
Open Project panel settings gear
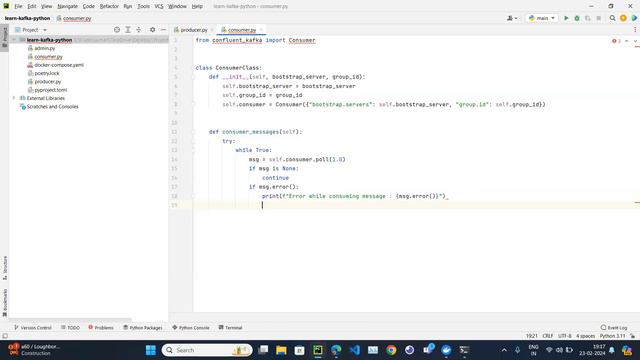point(152,30)
